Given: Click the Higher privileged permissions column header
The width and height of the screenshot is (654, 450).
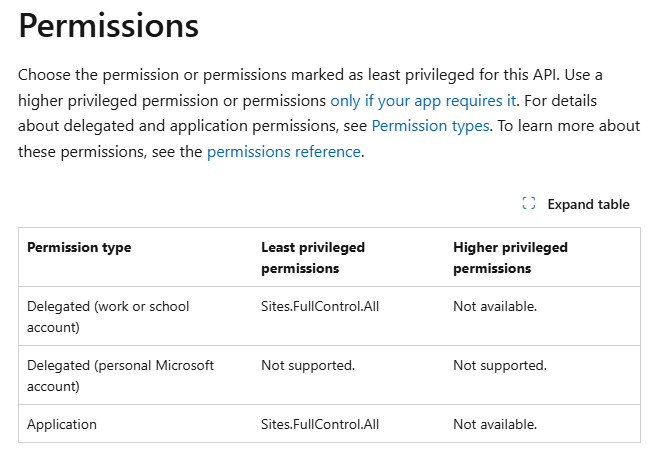Looking at the screenshot, I should pos(510,257).
